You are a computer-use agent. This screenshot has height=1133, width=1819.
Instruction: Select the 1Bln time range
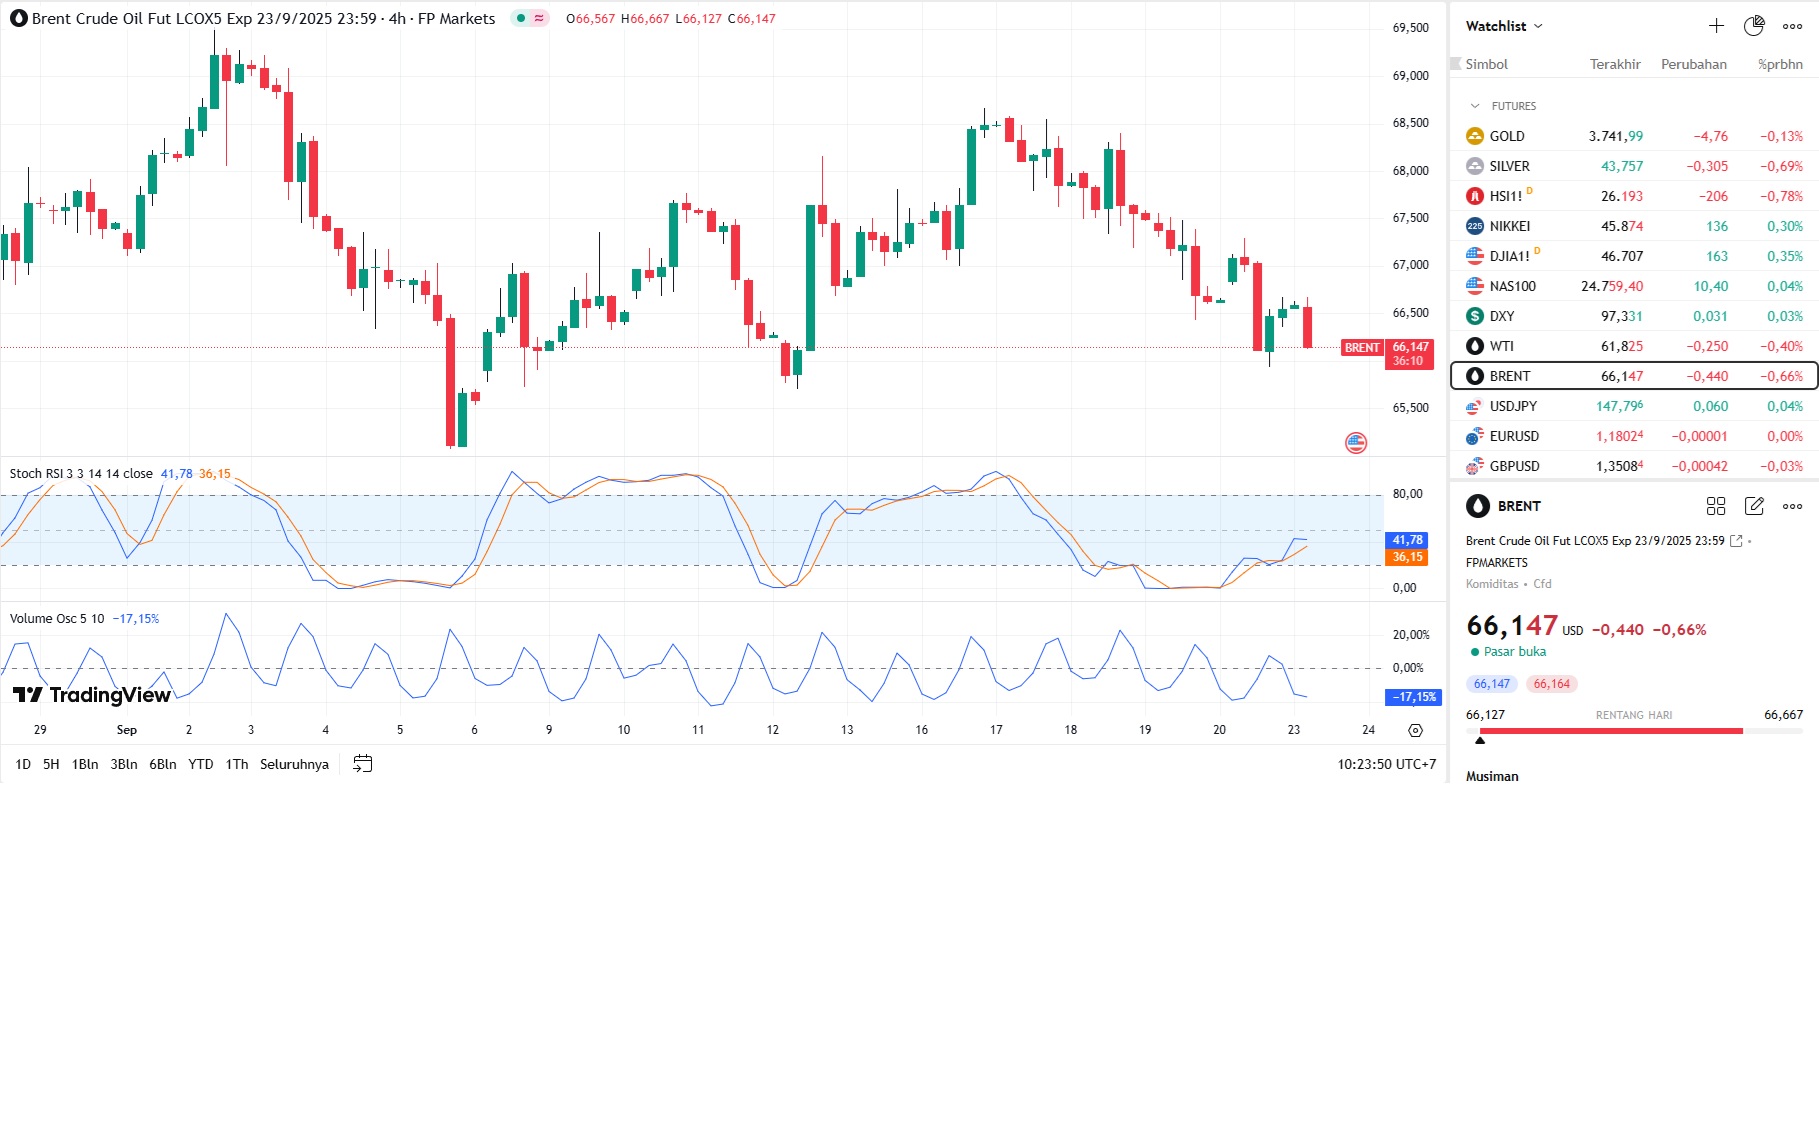(85, 764)
